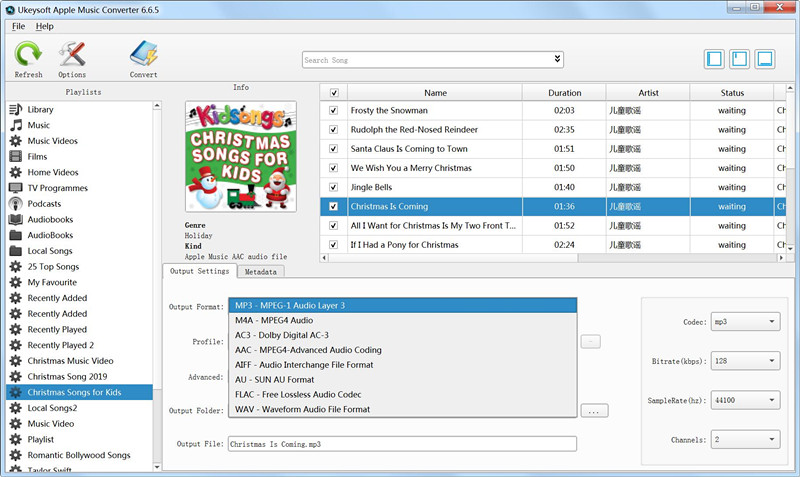The image size is (800, 477).
Task: Open the Channels dropdown
Action: [x=745, y=440]
